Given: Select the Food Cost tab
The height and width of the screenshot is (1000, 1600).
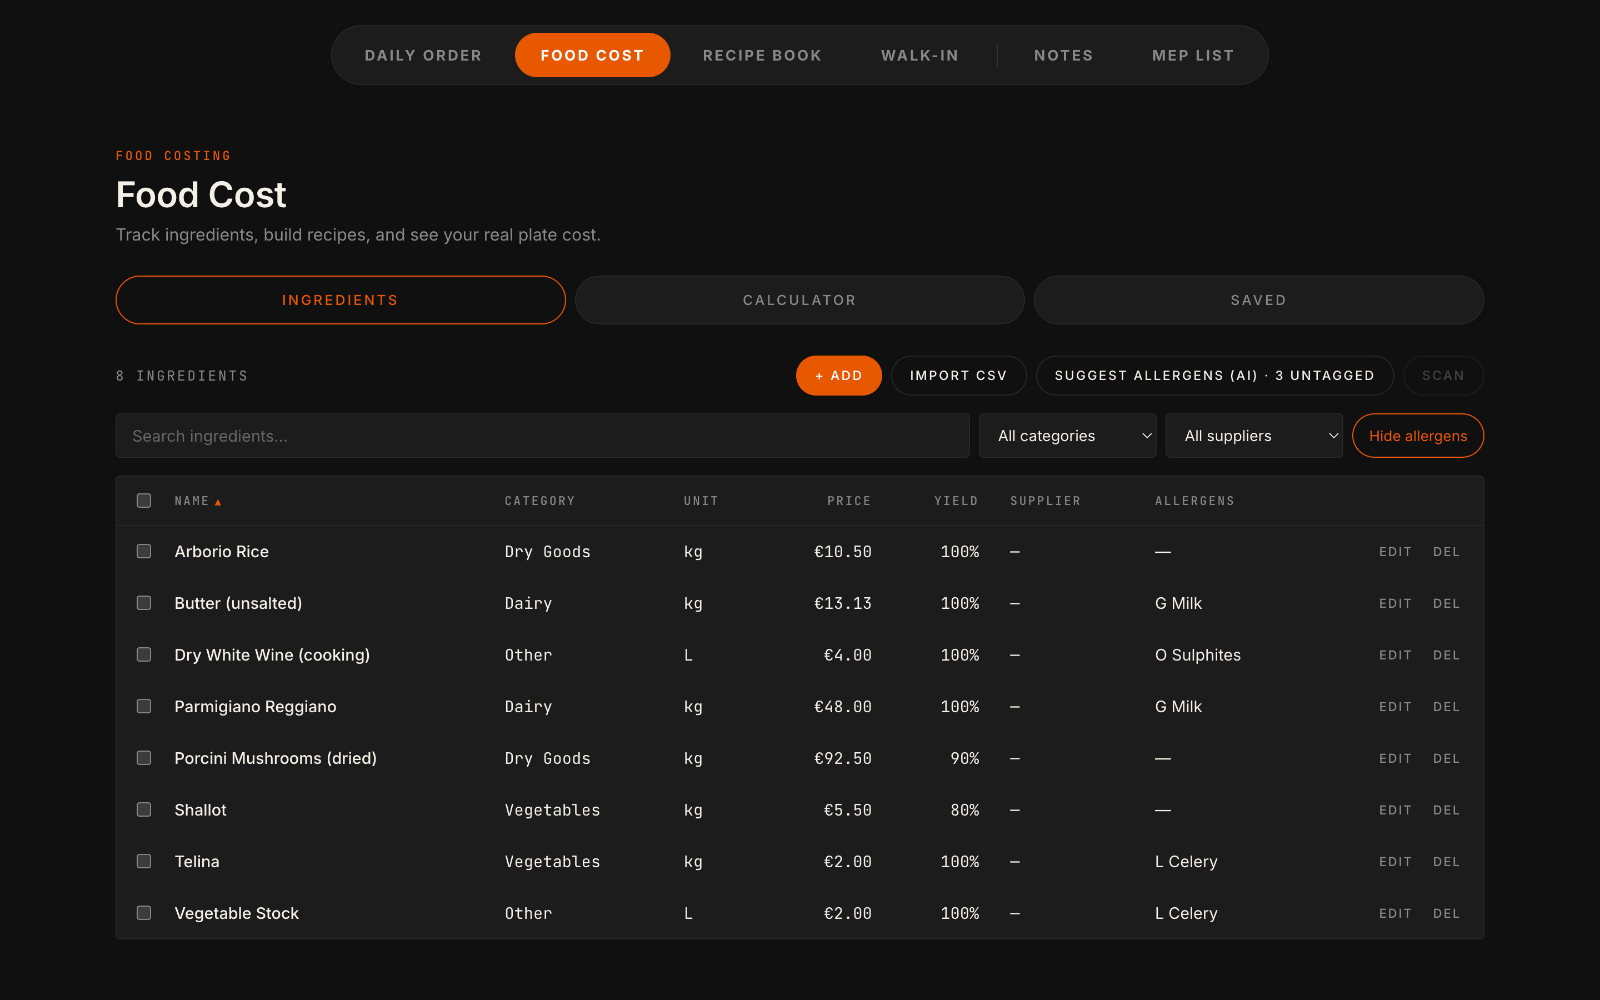Looking at the screenshot, I should coord(592,55).
